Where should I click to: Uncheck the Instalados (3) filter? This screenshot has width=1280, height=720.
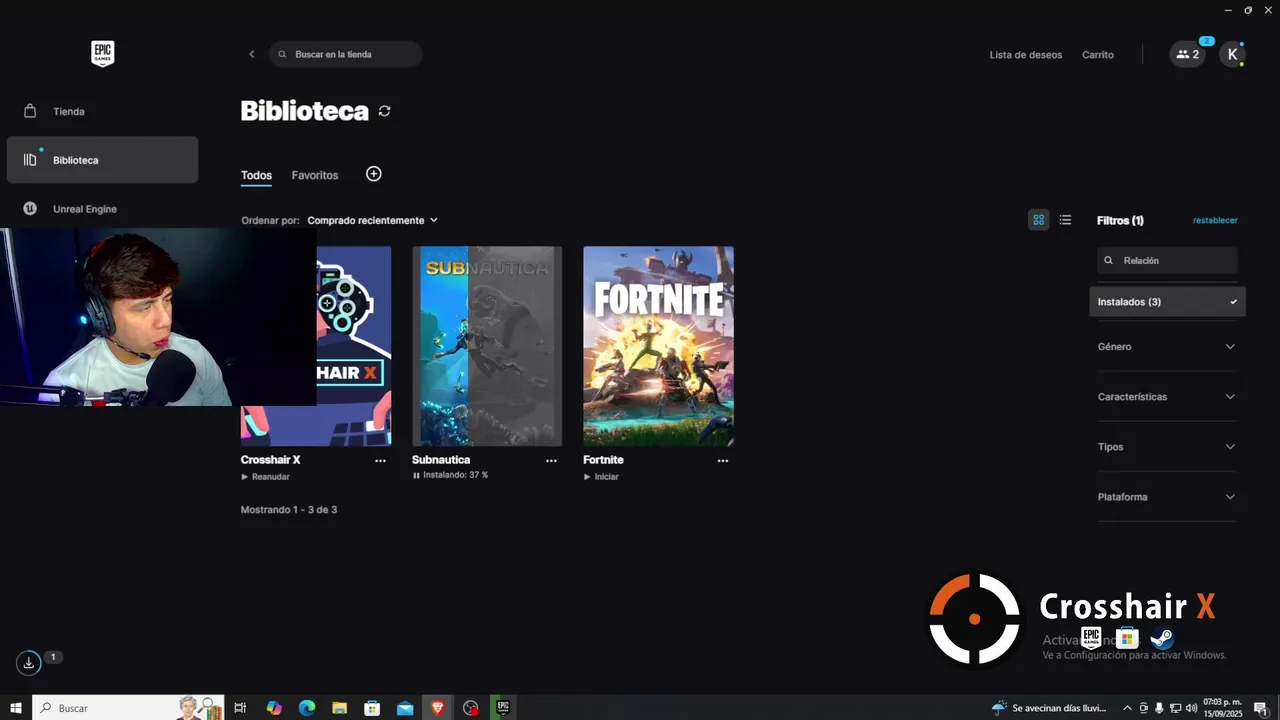(x=1167, y=302)
